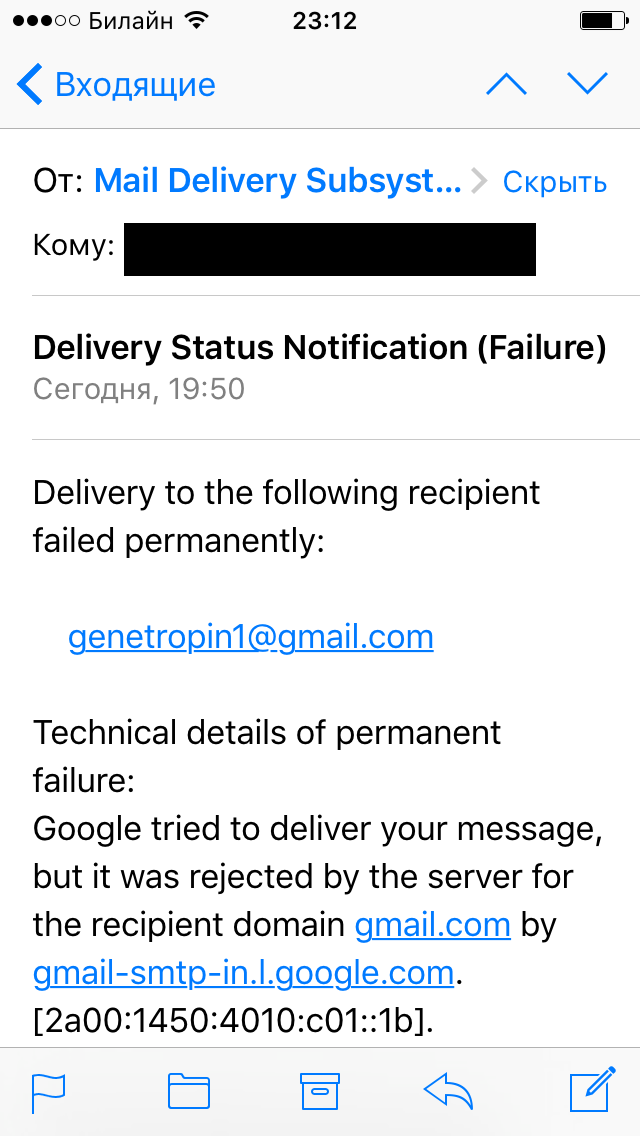Archive this message with the box icon
The width and height of the screenshot is (640, 1136).
point(321,1091)
